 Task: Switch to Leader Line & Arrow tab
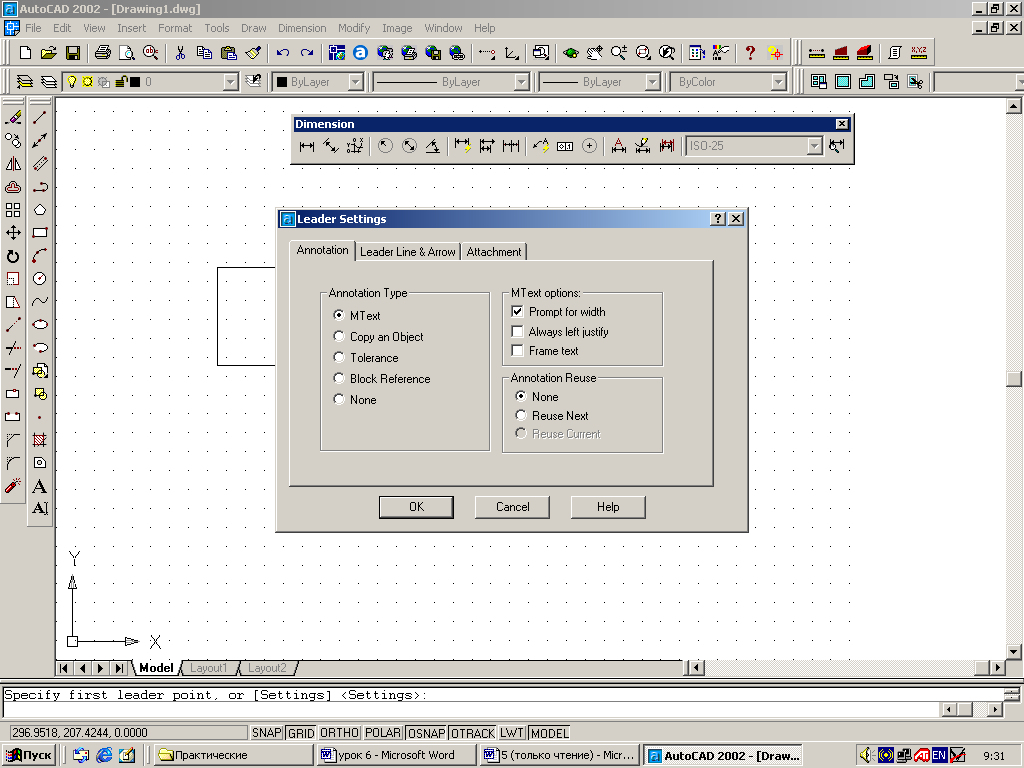[408, 251]
